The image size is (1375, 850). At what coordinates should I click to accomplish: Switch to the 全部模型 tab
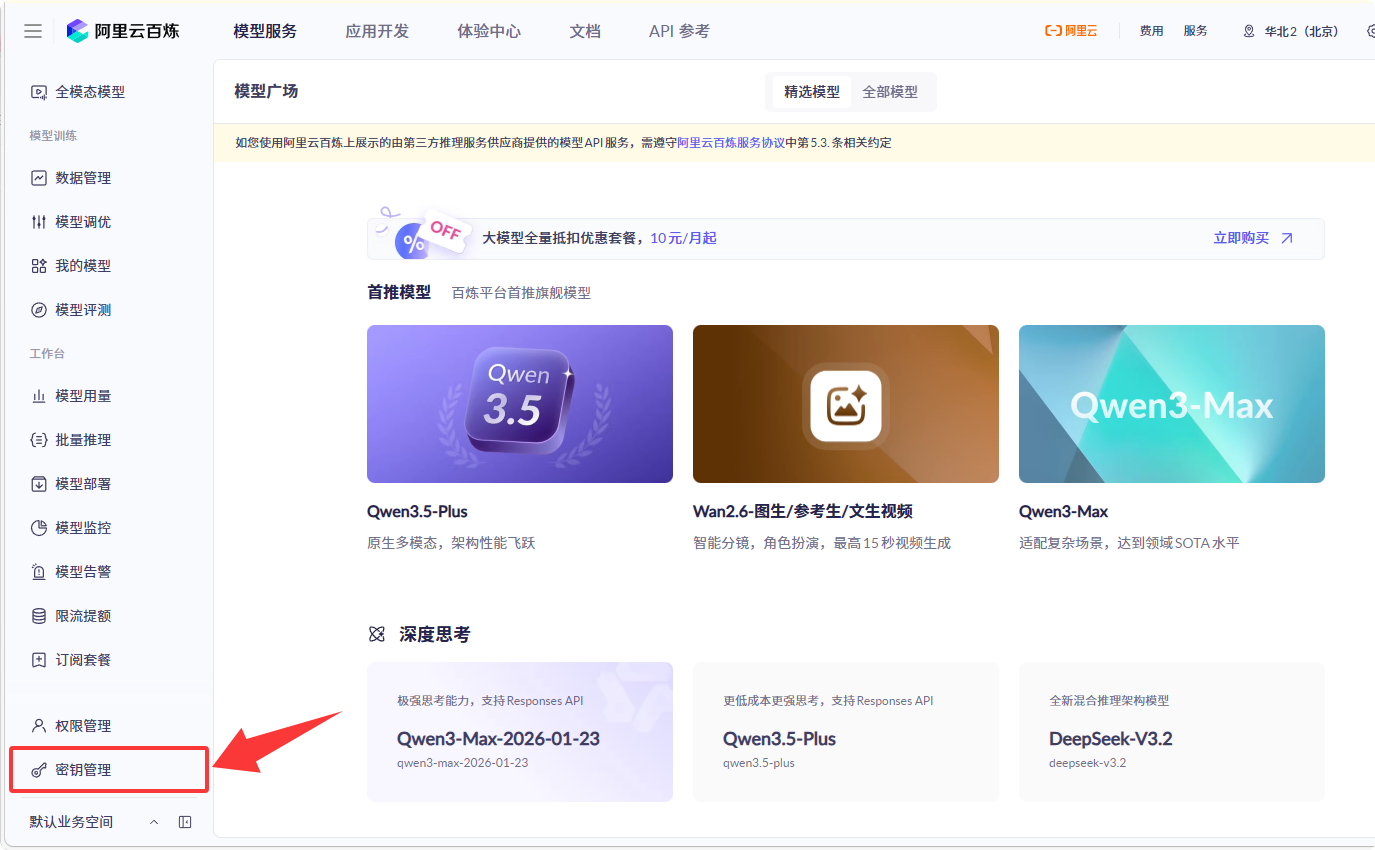889,91
